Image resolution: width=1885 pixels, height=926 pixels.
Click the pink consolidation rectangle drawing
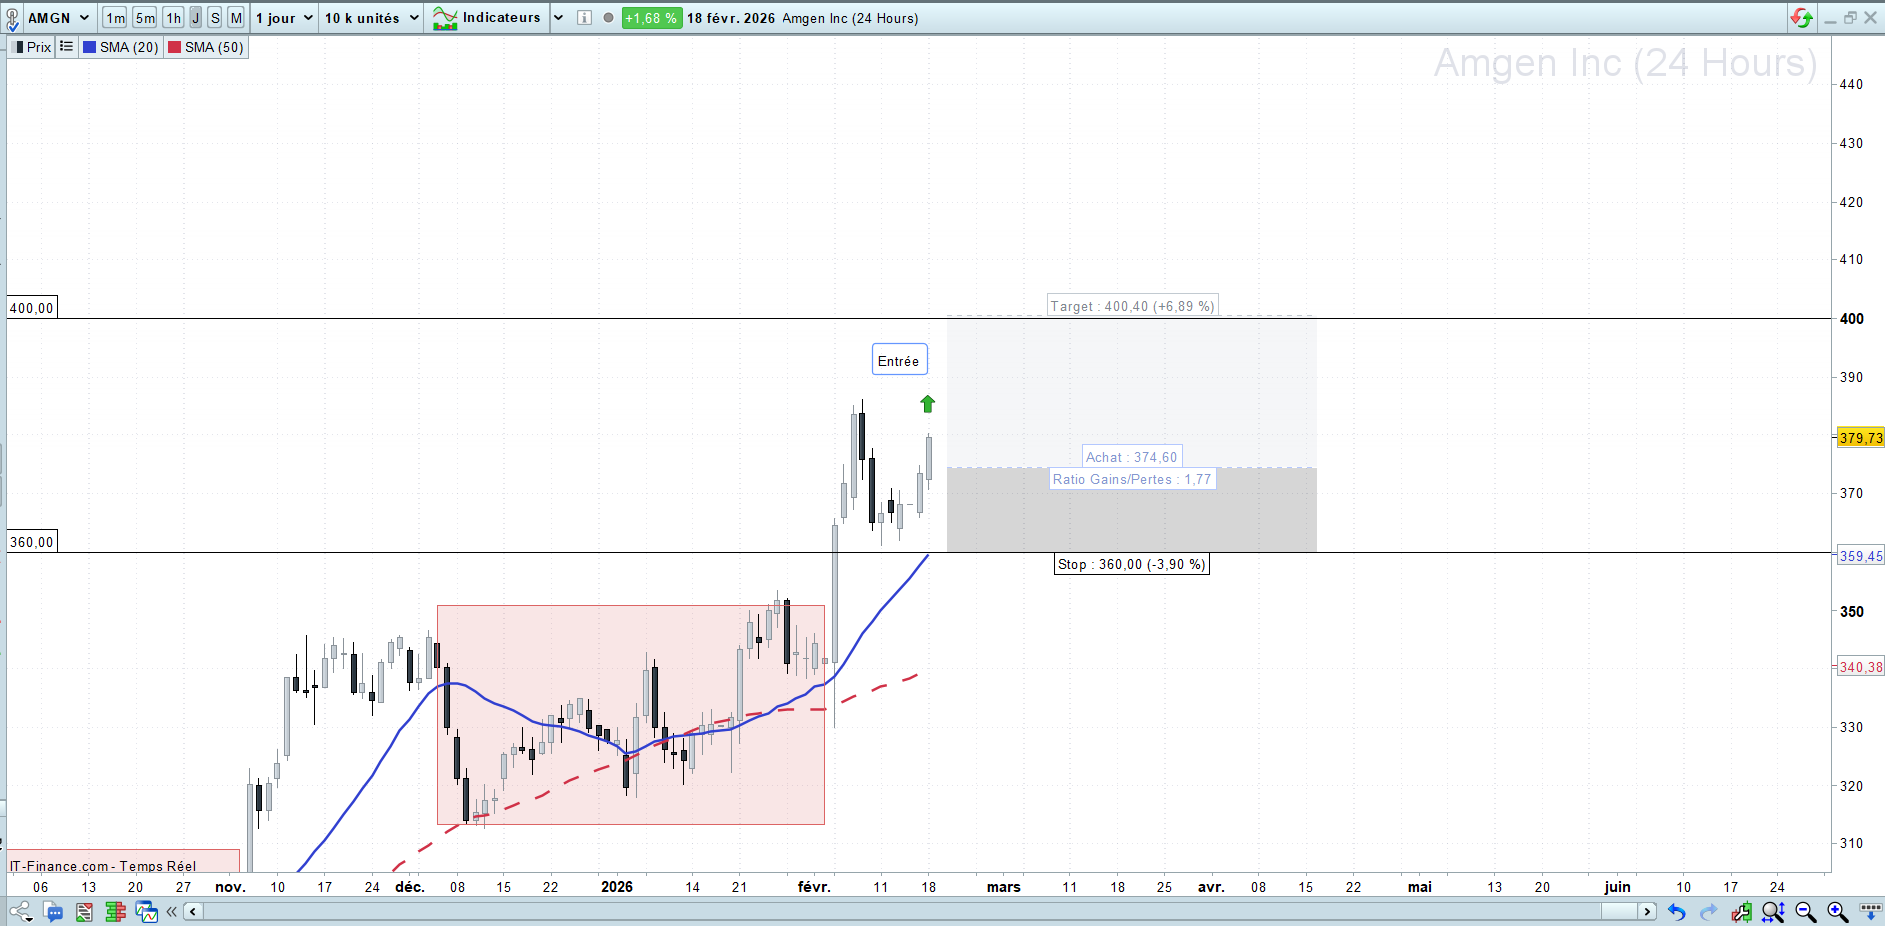tap(631, 715)
